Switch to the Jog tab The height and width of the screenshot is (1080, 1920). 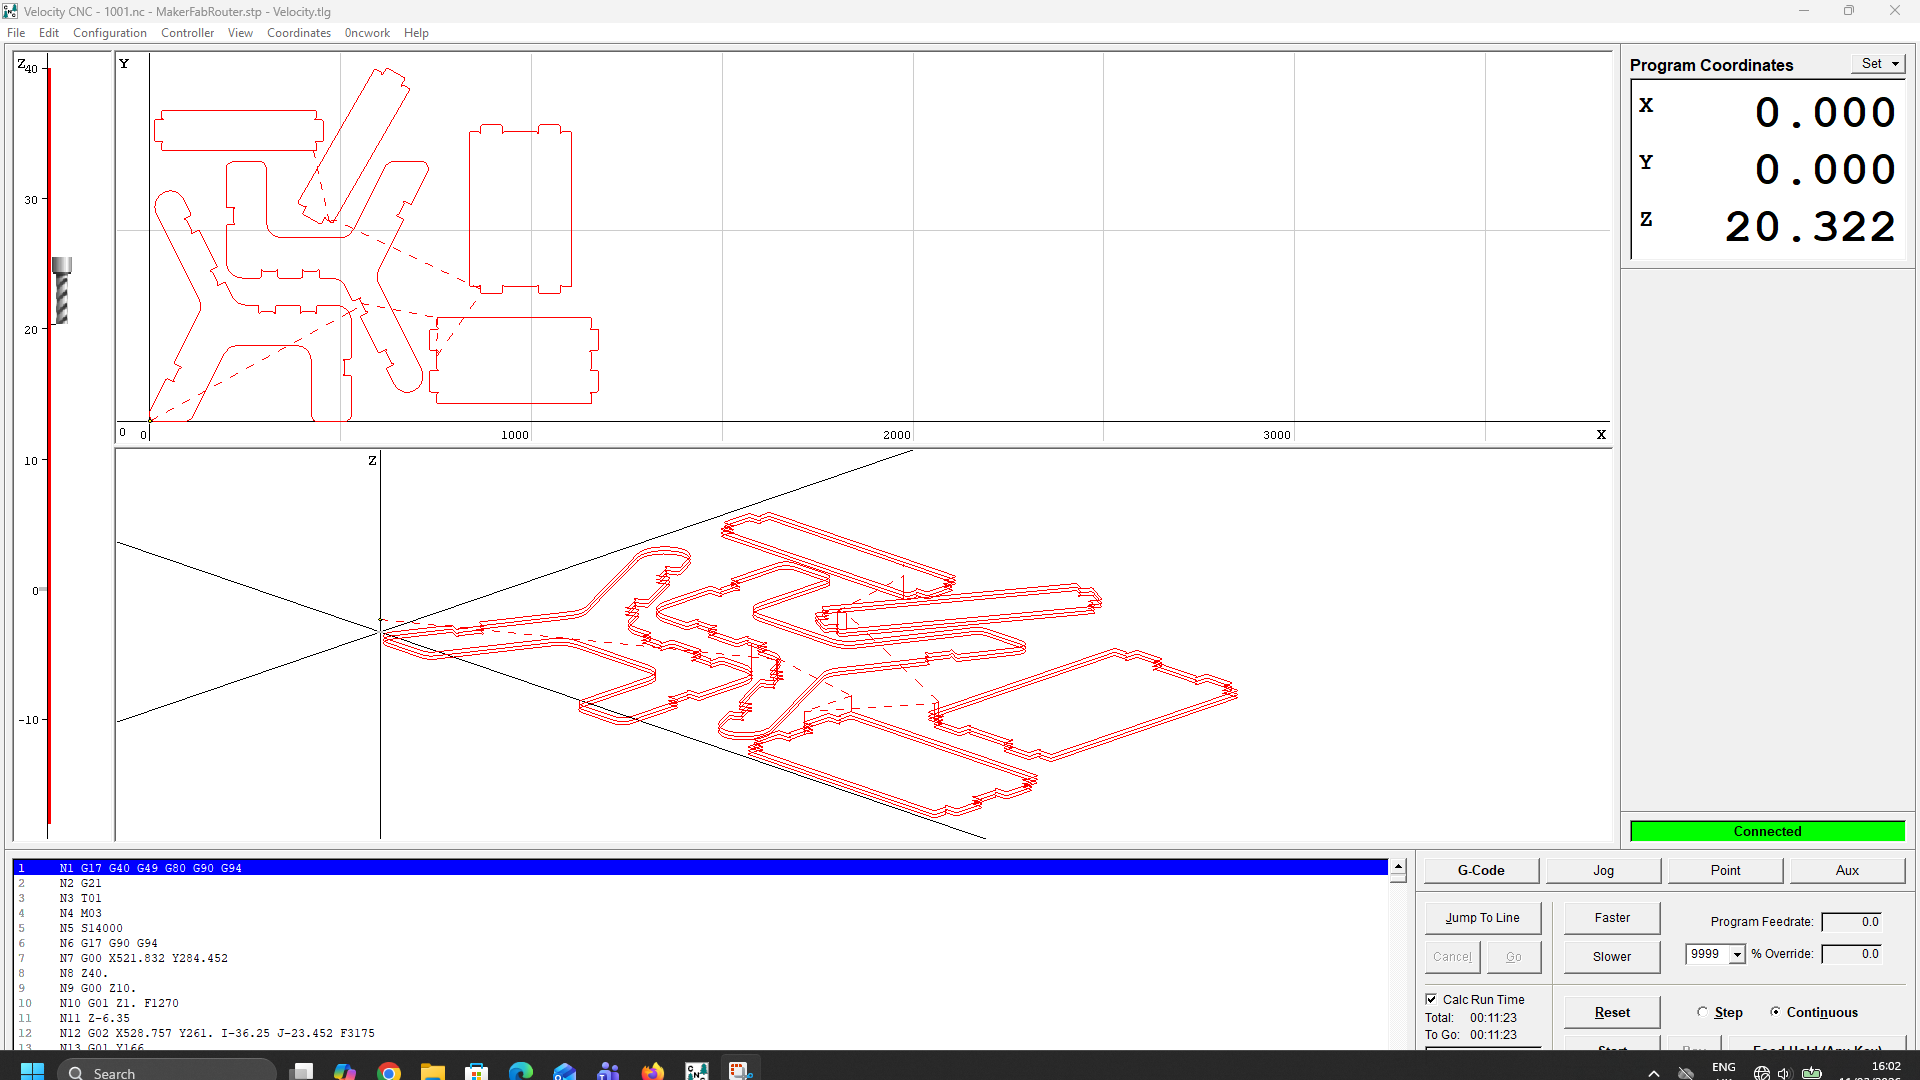pos(1603,870)
